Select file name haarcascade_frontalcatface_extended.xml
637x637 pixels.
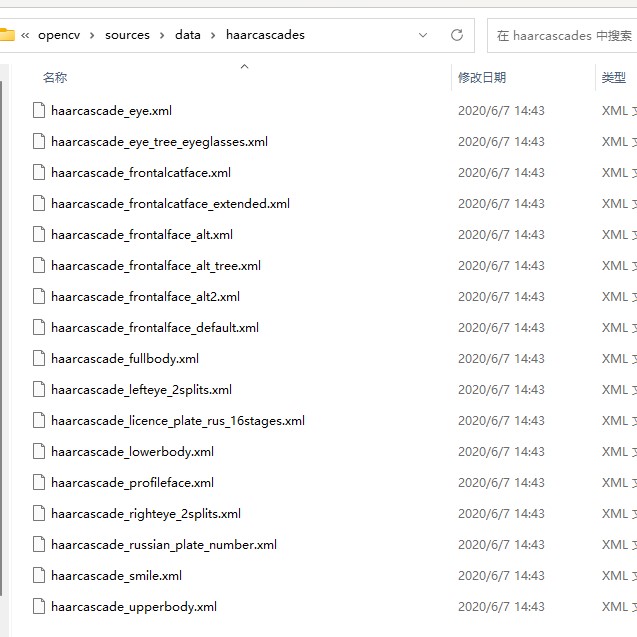[x=170, y=204]
